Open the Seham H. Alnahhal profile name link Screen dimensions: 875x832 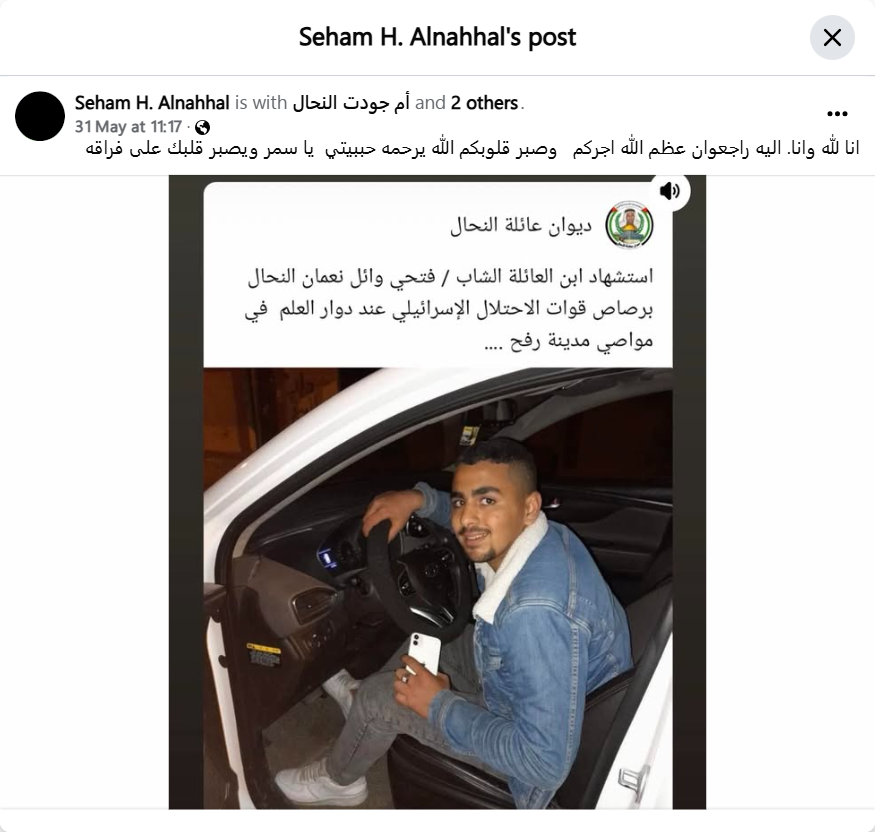[x=152, y=103]
